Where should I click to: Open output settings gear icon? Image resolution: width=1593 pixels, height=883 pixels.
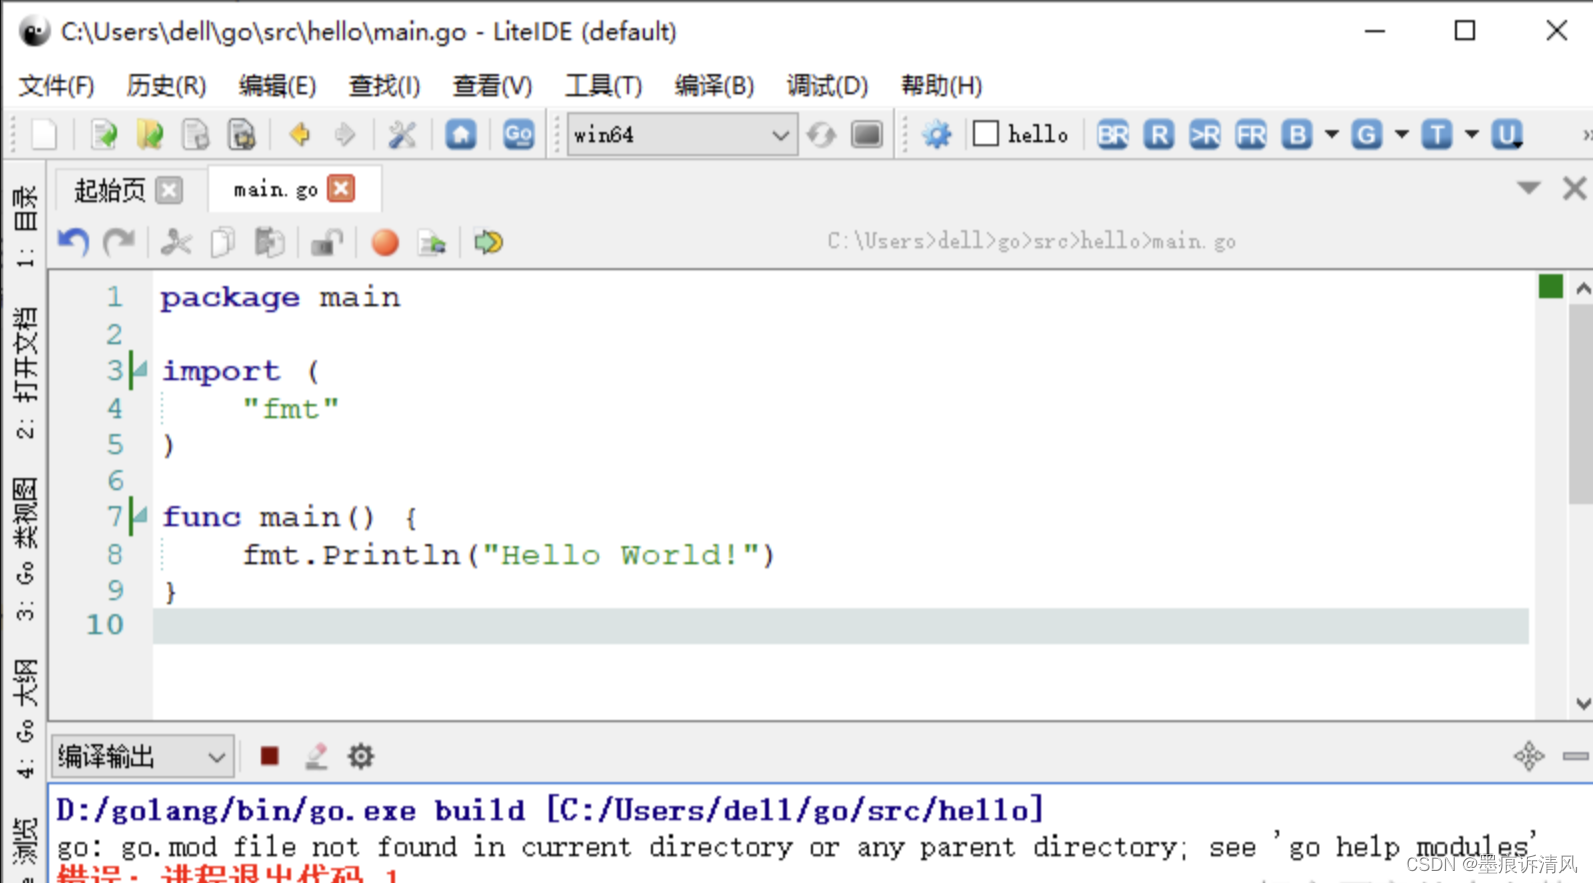[x=361, y=756]
